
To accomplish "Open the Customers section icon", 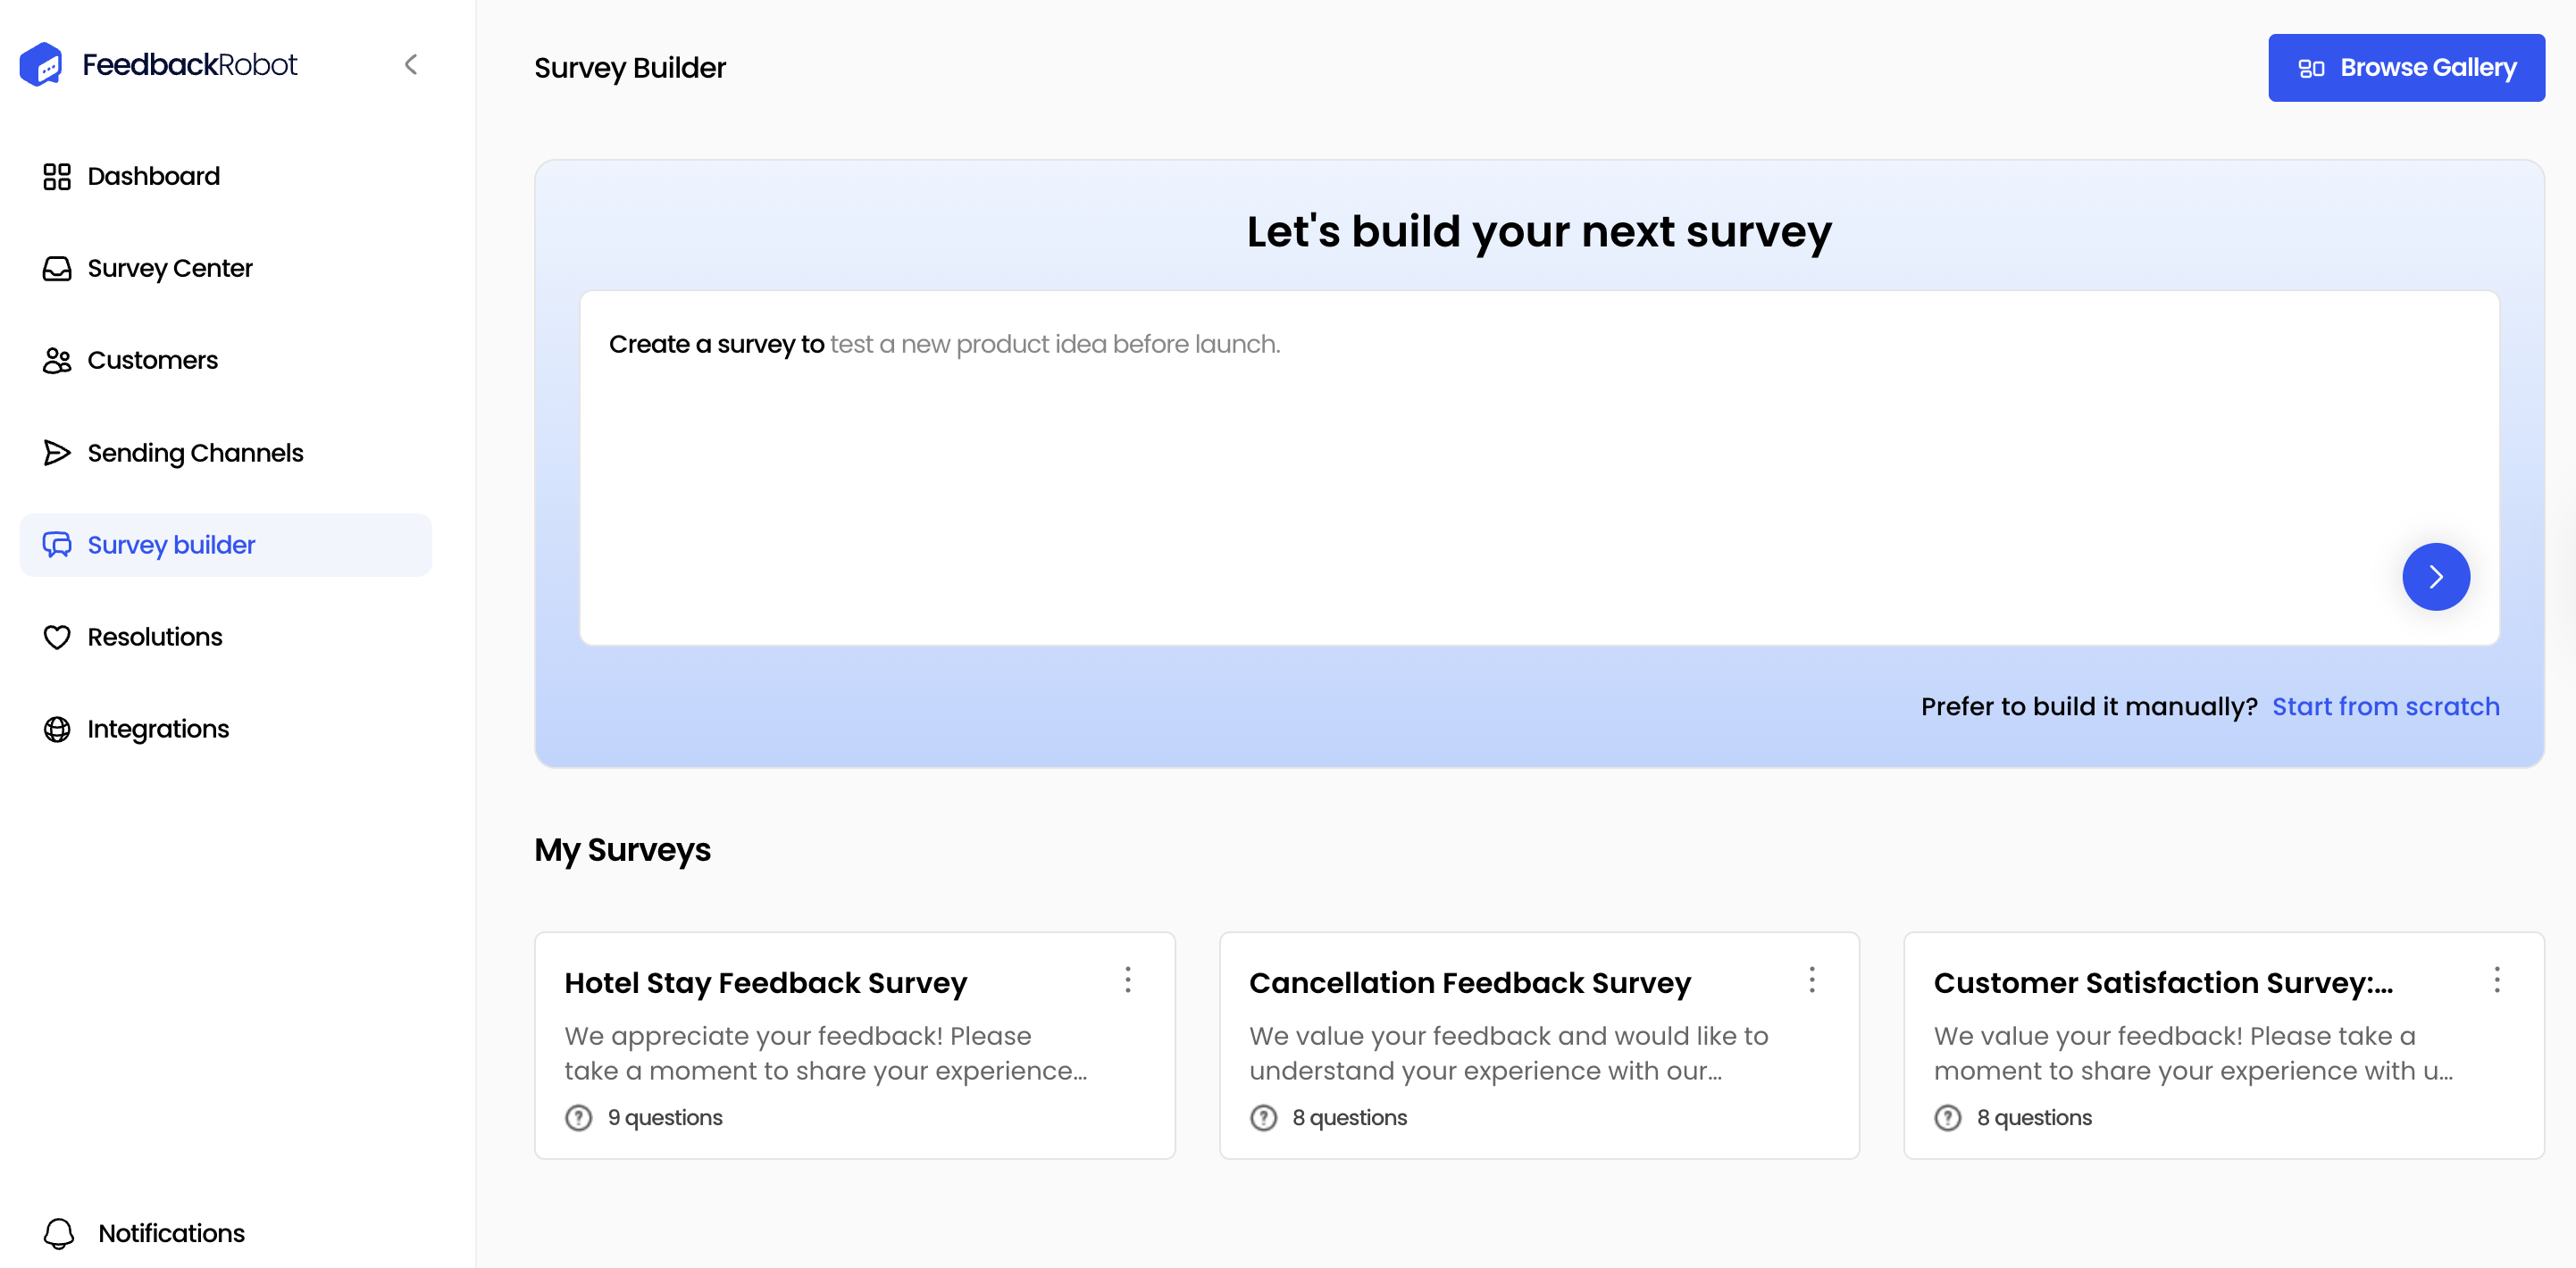I will pos(57,360).
